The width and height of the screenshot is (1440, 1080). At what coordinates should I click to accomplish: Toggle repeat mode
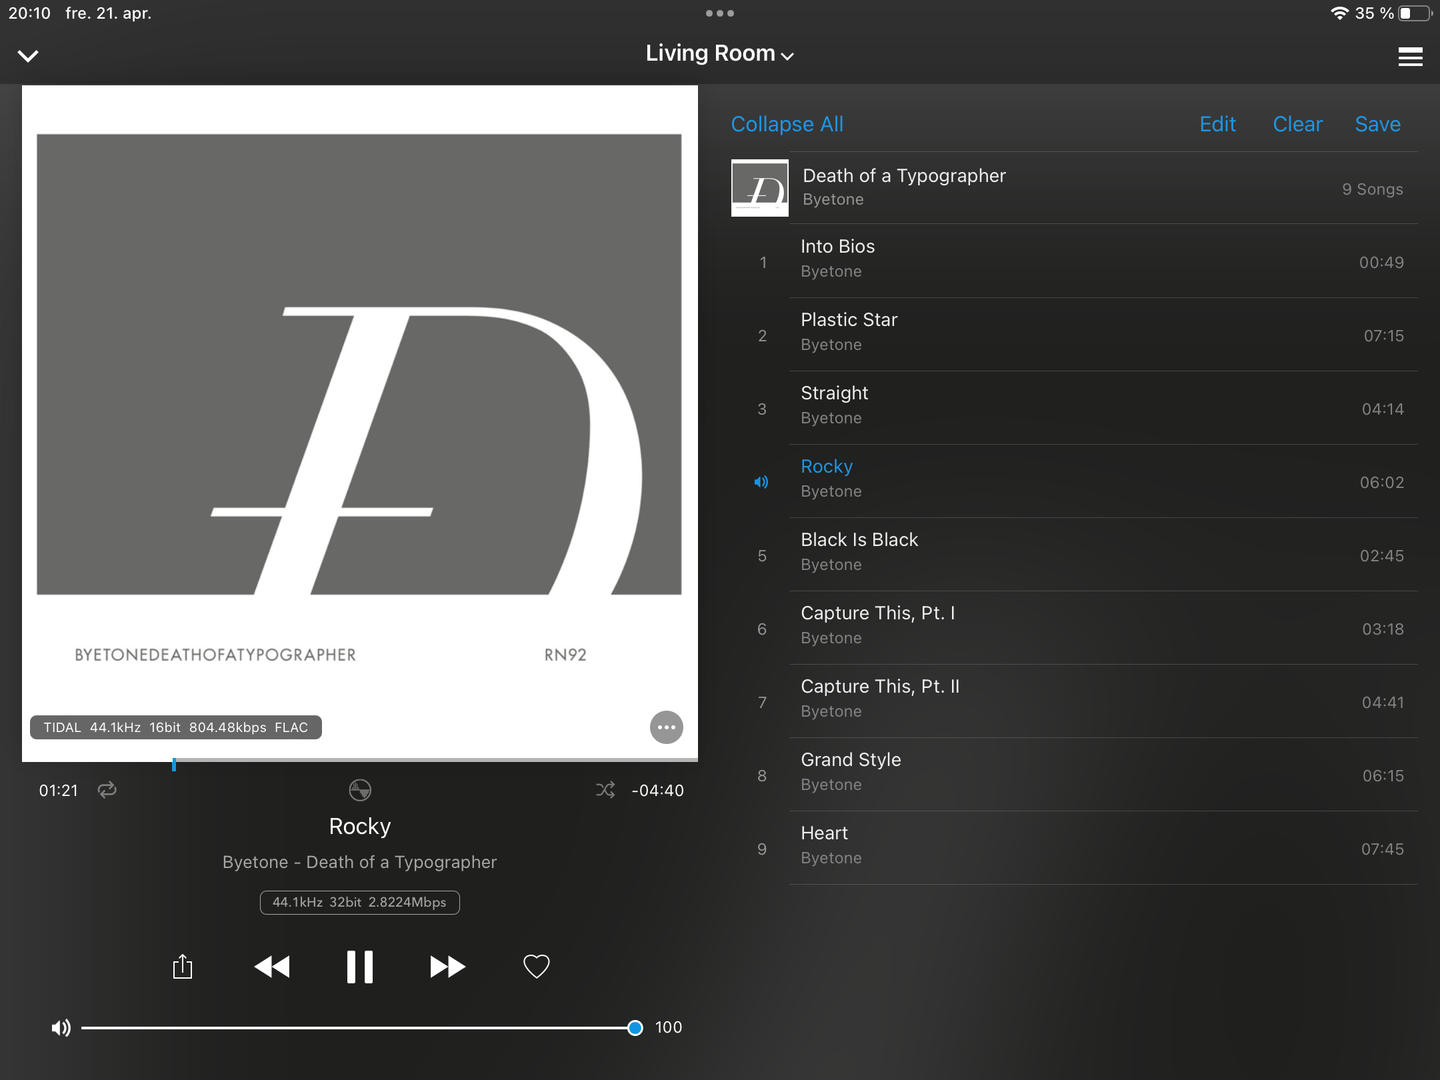[x=107, y=790]
